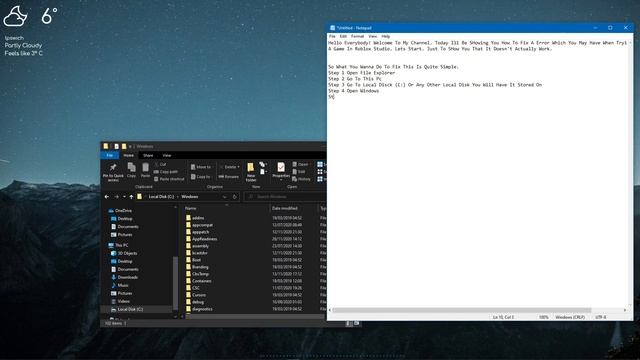The image size is (640, 360).
Task: Open the Edit menu in Notepad
Action: tap(343, 36)
